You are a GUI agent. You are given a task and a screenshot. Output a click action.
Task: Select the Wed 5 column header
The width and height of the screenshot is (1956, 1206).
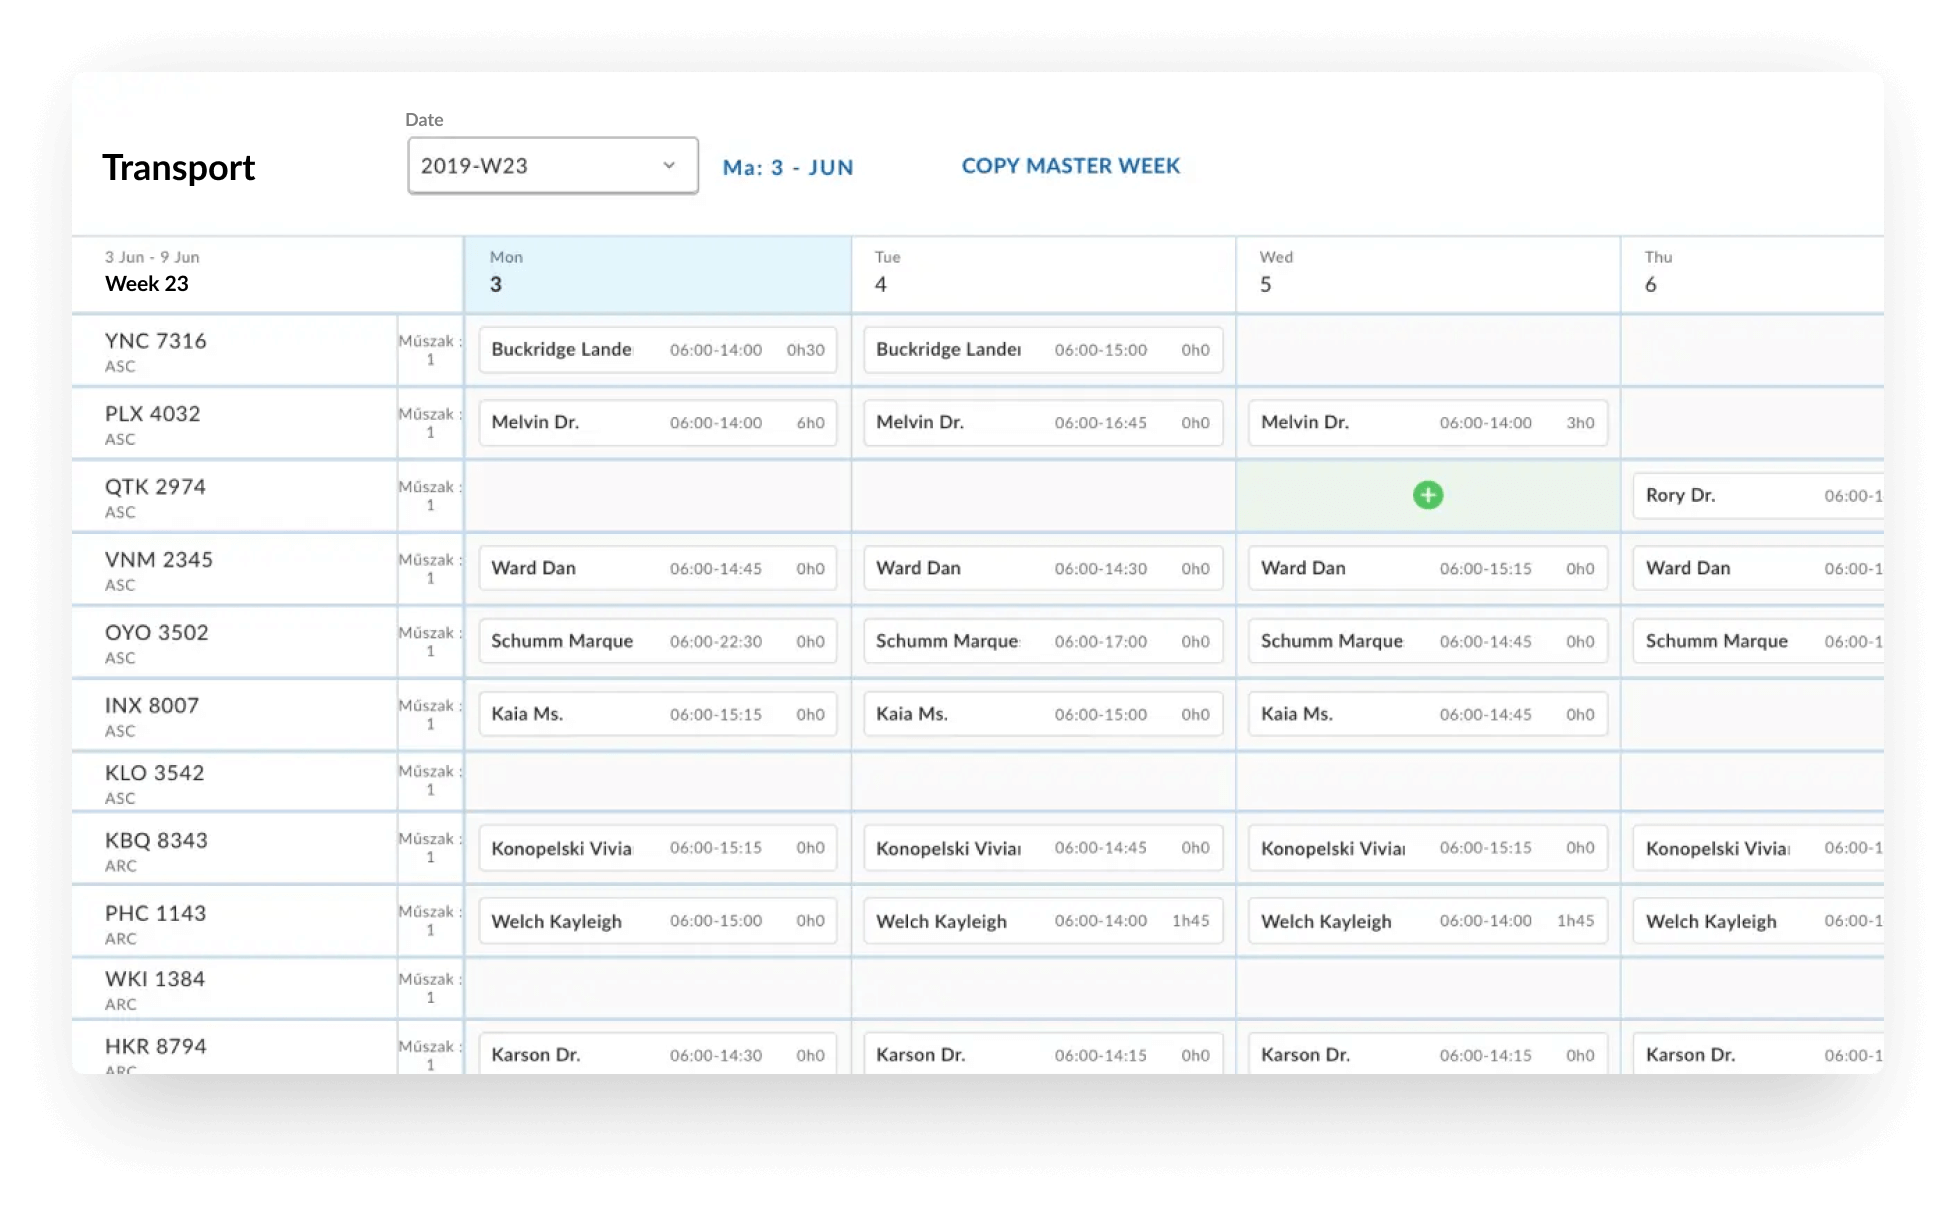click(1427, 273)
